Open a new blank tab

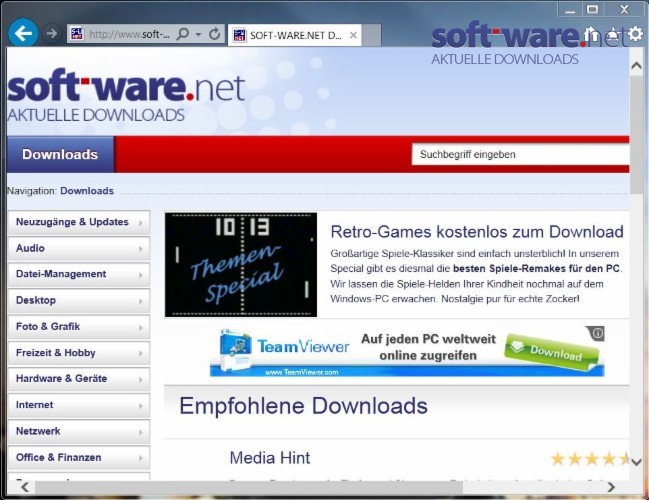371,35
